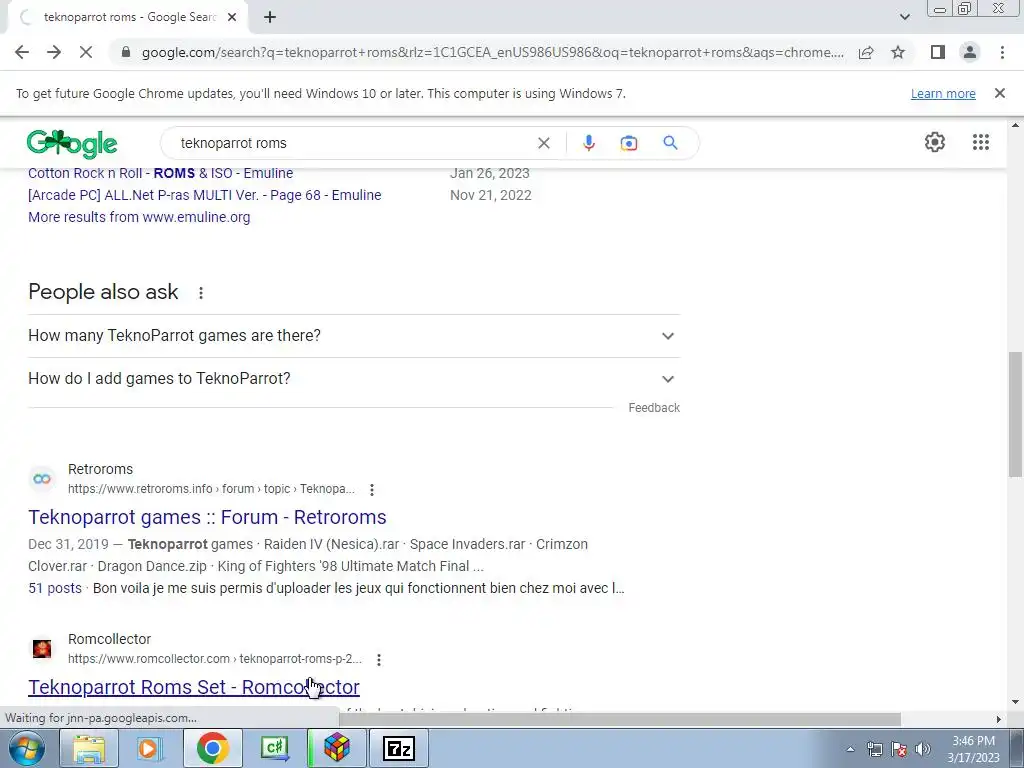Open Cotton Rock n Roll ROMS & ISO link
The width and height of the screenshot is (1024, 768).
[161, 173]
